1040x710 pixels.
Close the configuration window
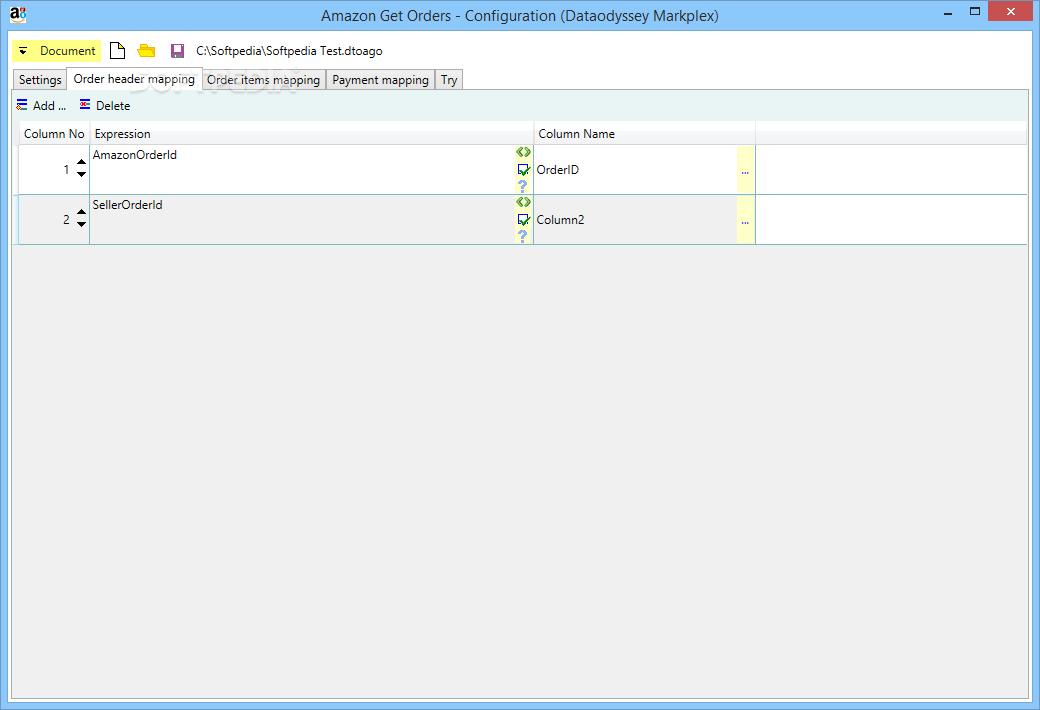pyautogui.click(x=1010, y=11)
